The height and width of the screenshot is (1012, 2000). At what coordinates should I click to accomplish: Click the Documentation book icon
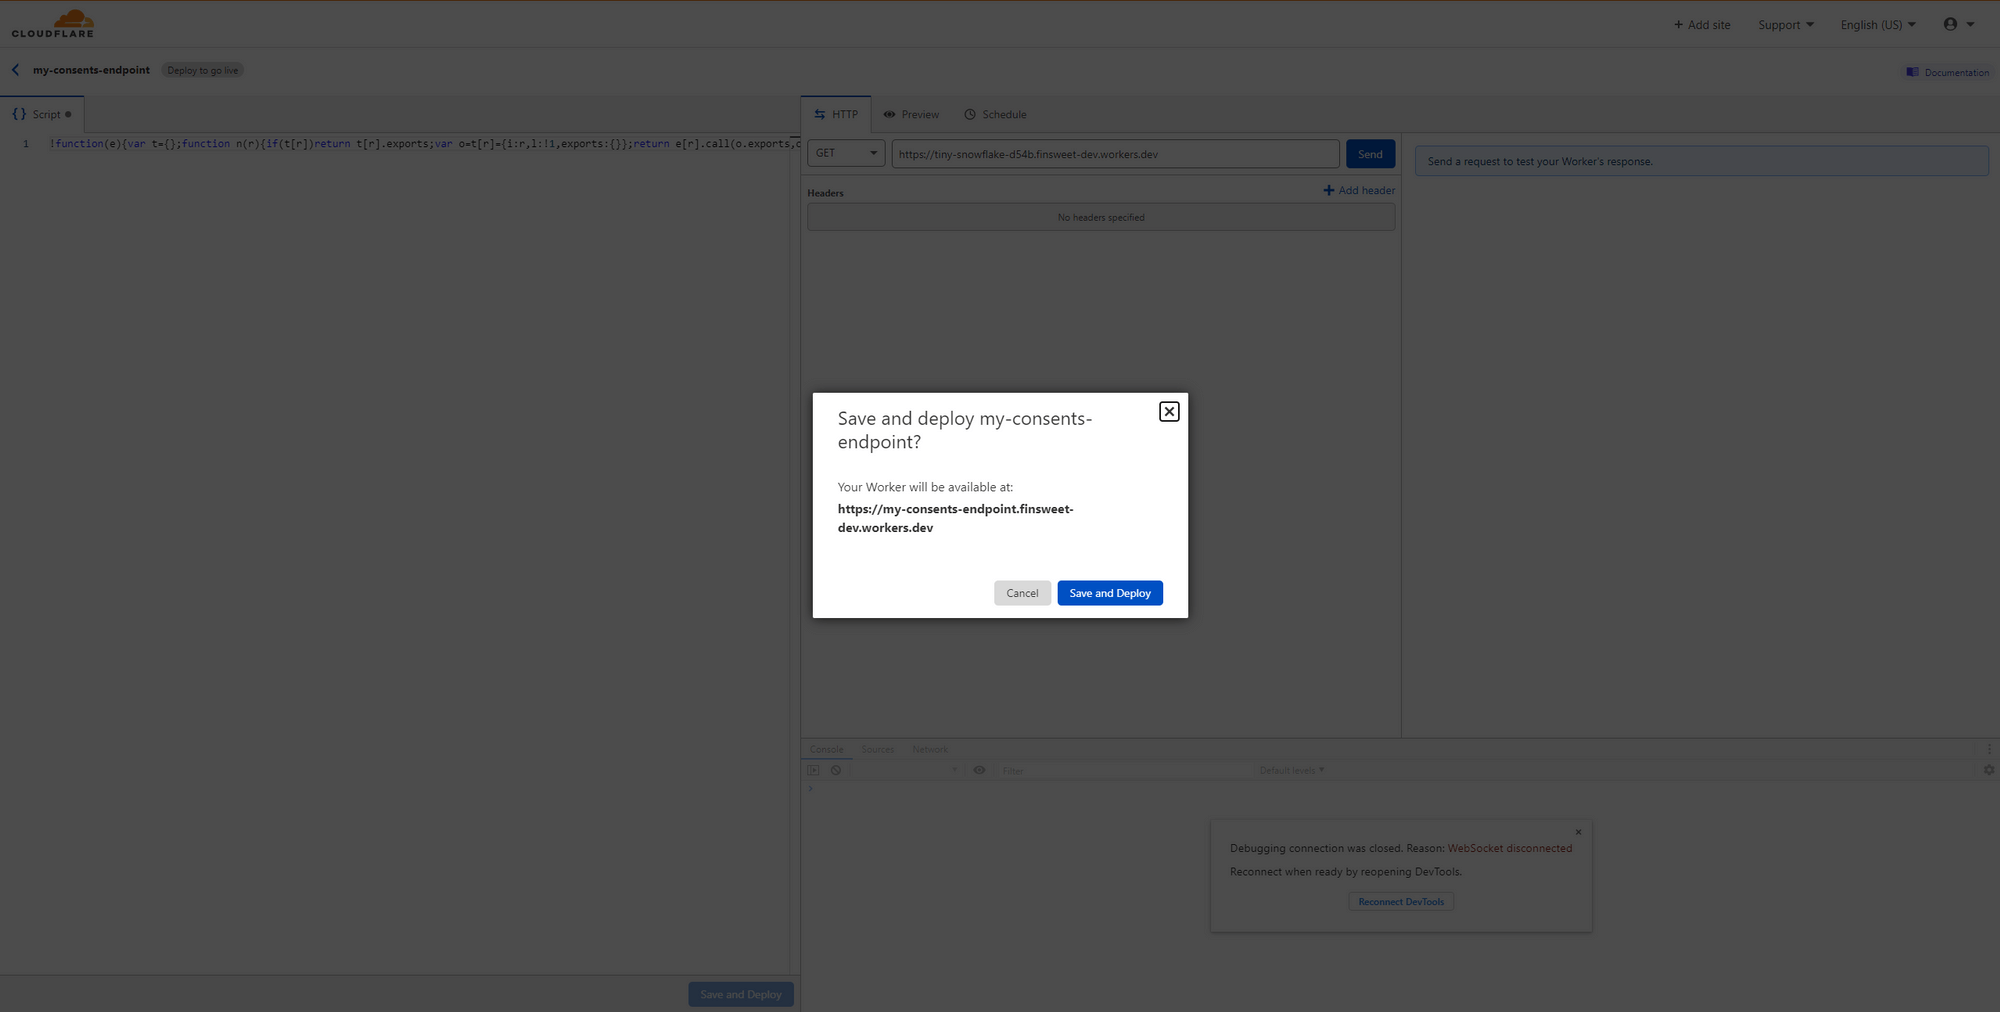1911,71
